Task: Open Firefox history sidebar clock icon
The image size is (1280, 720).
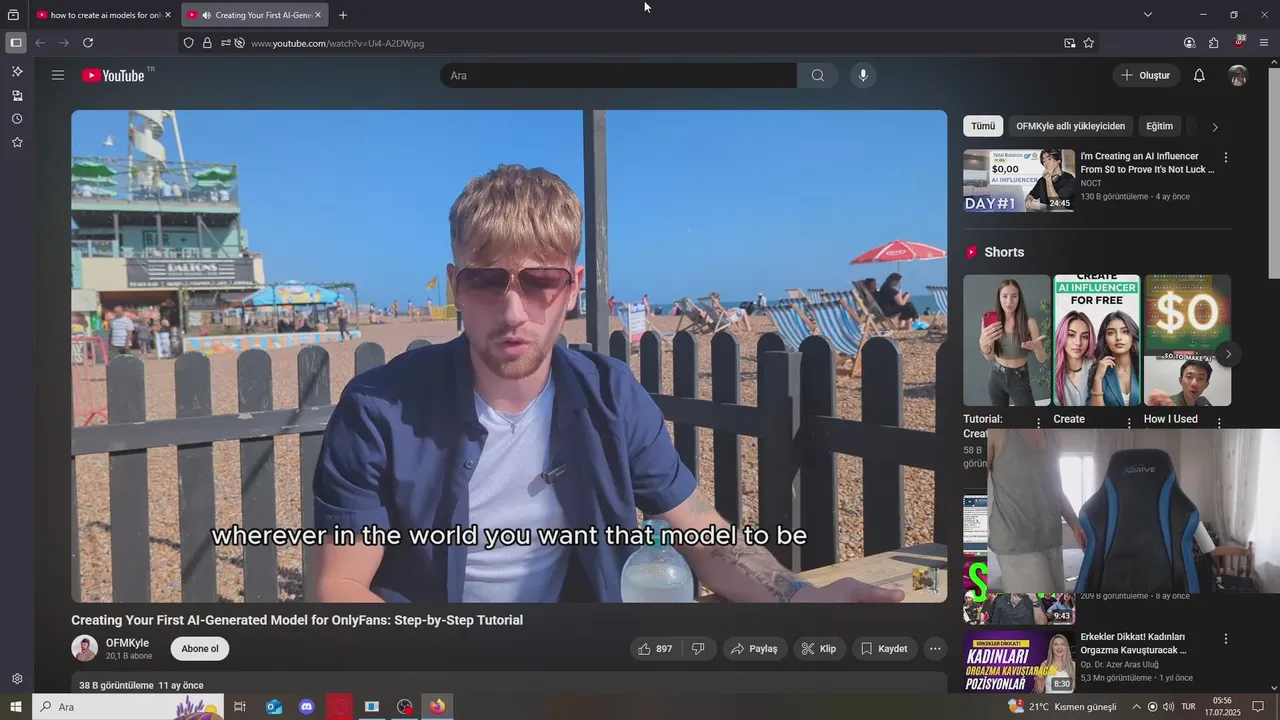Action: click(x=17, y=119)
